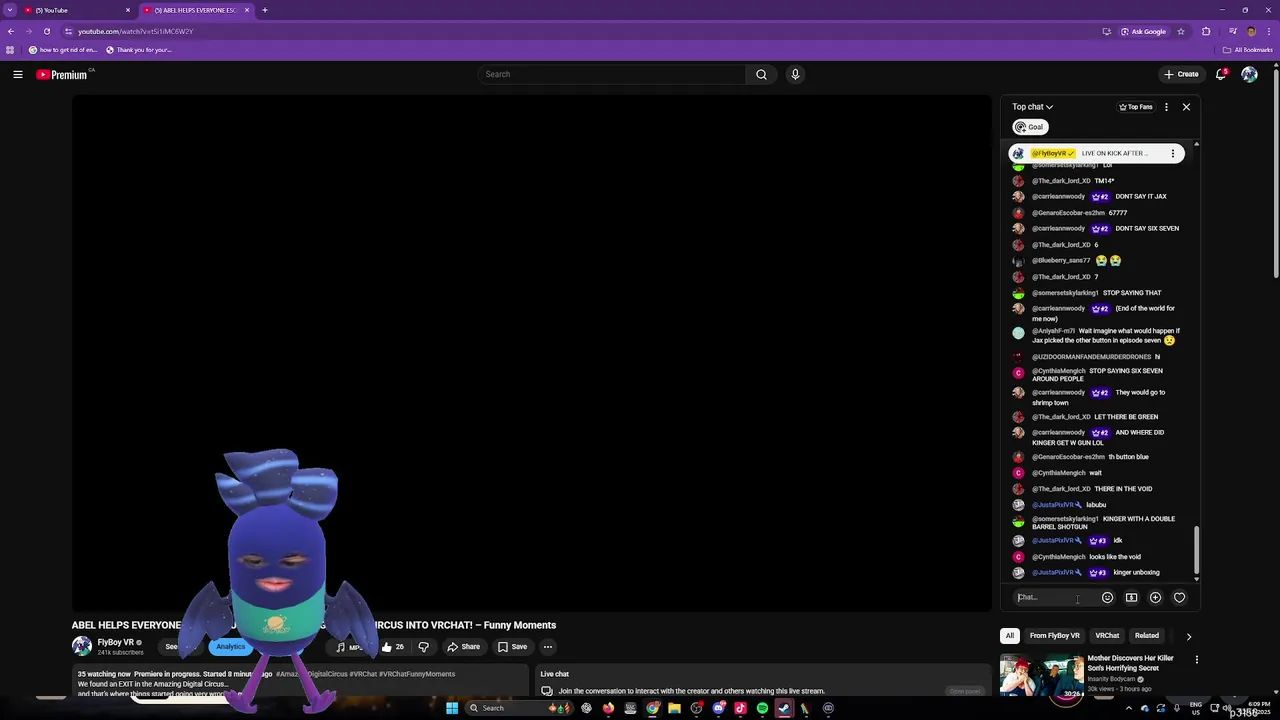The height and width of the screenshot is (720, 1280).
Task: Bookmark this page with star icon
Action: click(x=1181, y=31)
